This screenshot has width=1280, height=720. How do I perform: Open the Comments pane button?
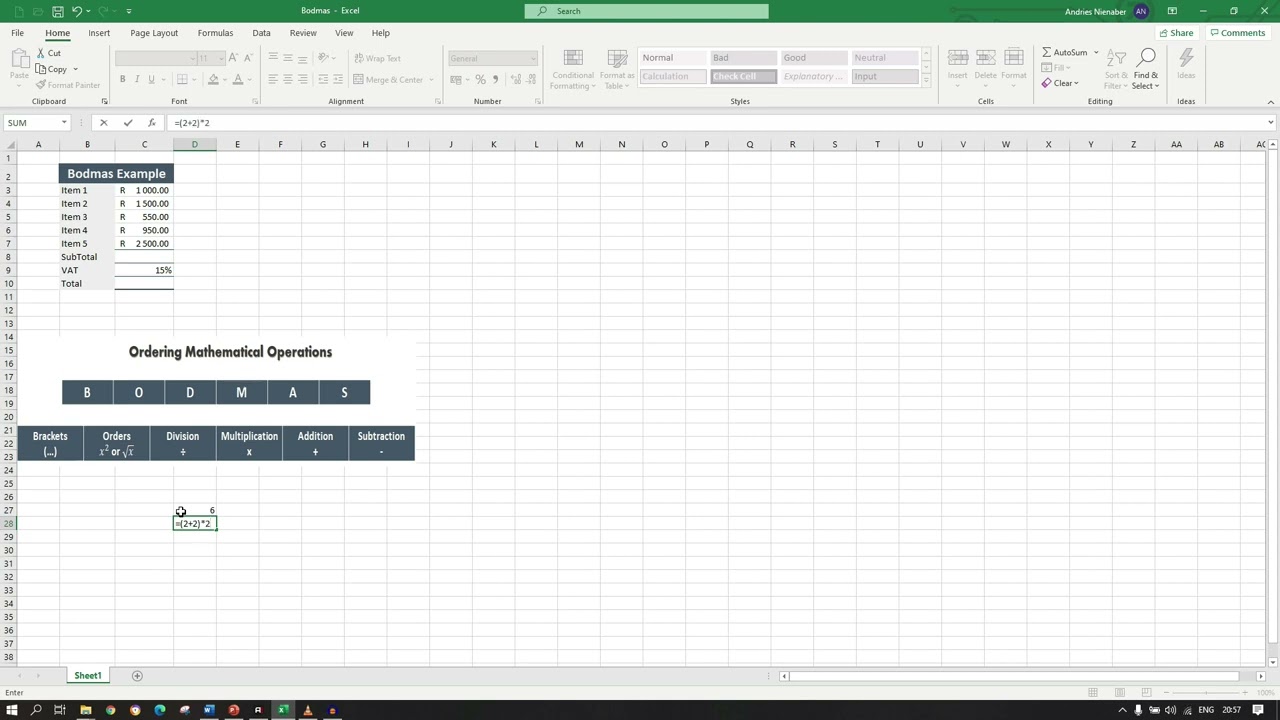(x=1237, y=33)
